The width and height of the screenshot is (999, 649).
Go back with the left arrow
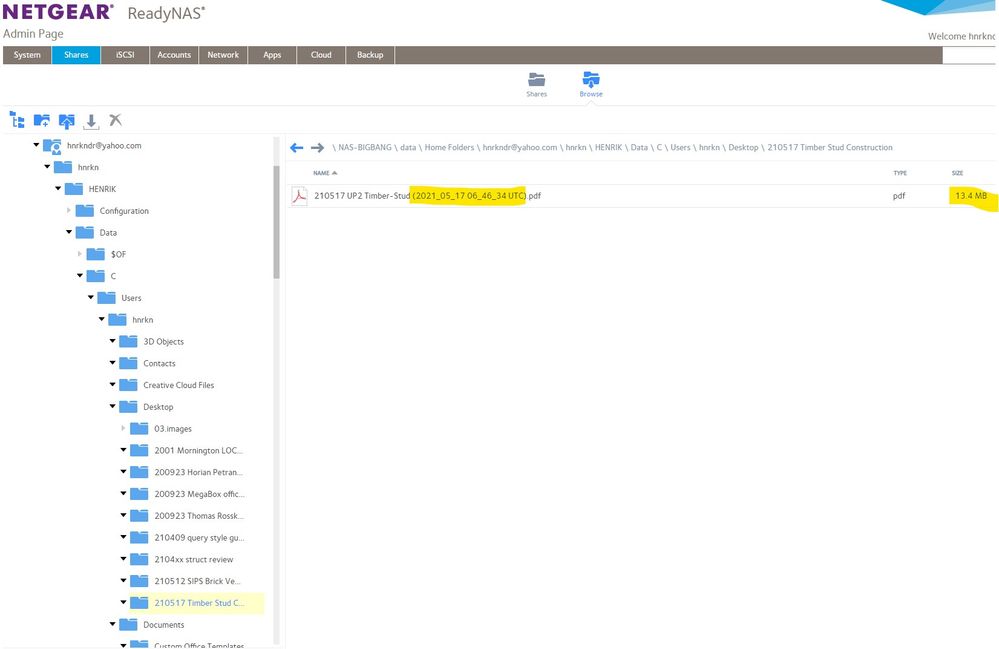click(296, 148)
